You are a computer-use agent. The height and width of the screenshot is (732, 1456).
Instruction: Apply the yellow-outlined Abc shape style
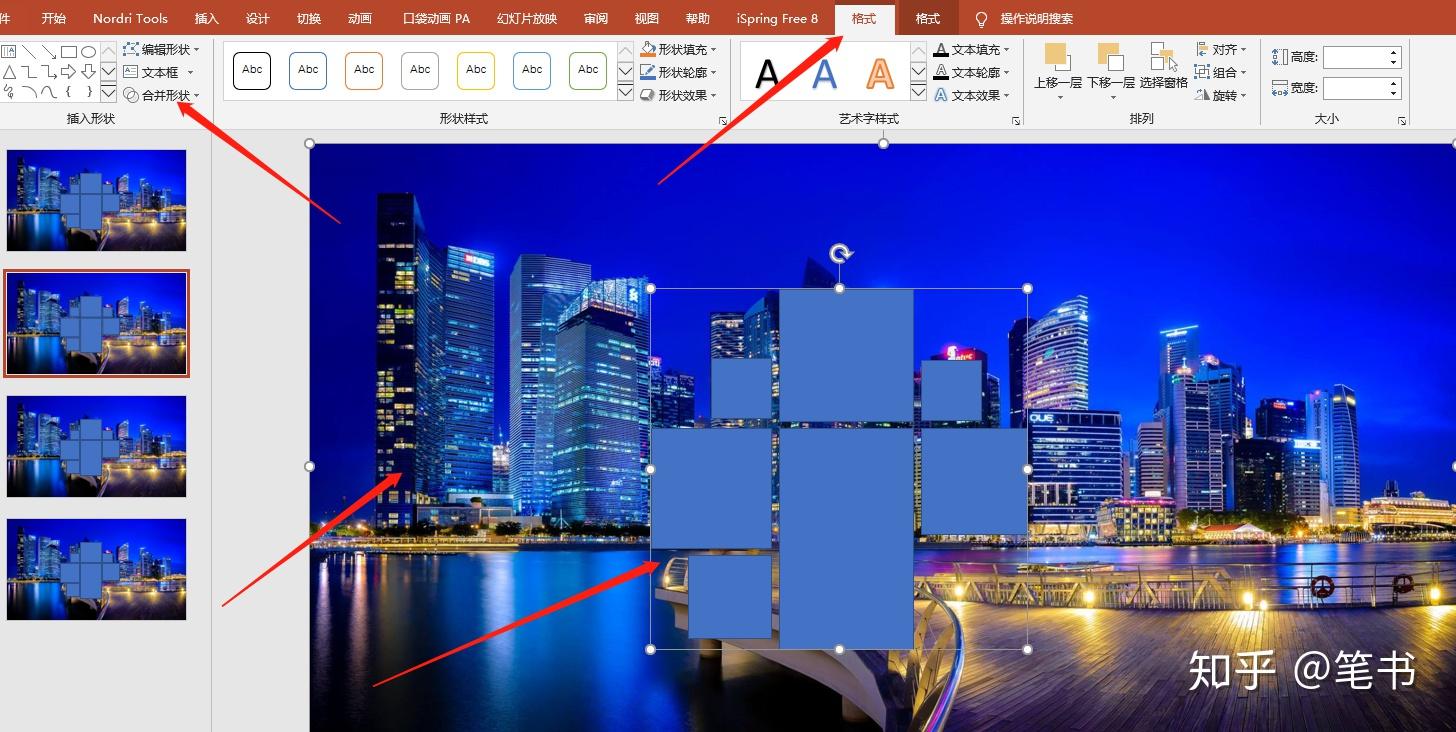click(x=476, y=71)
